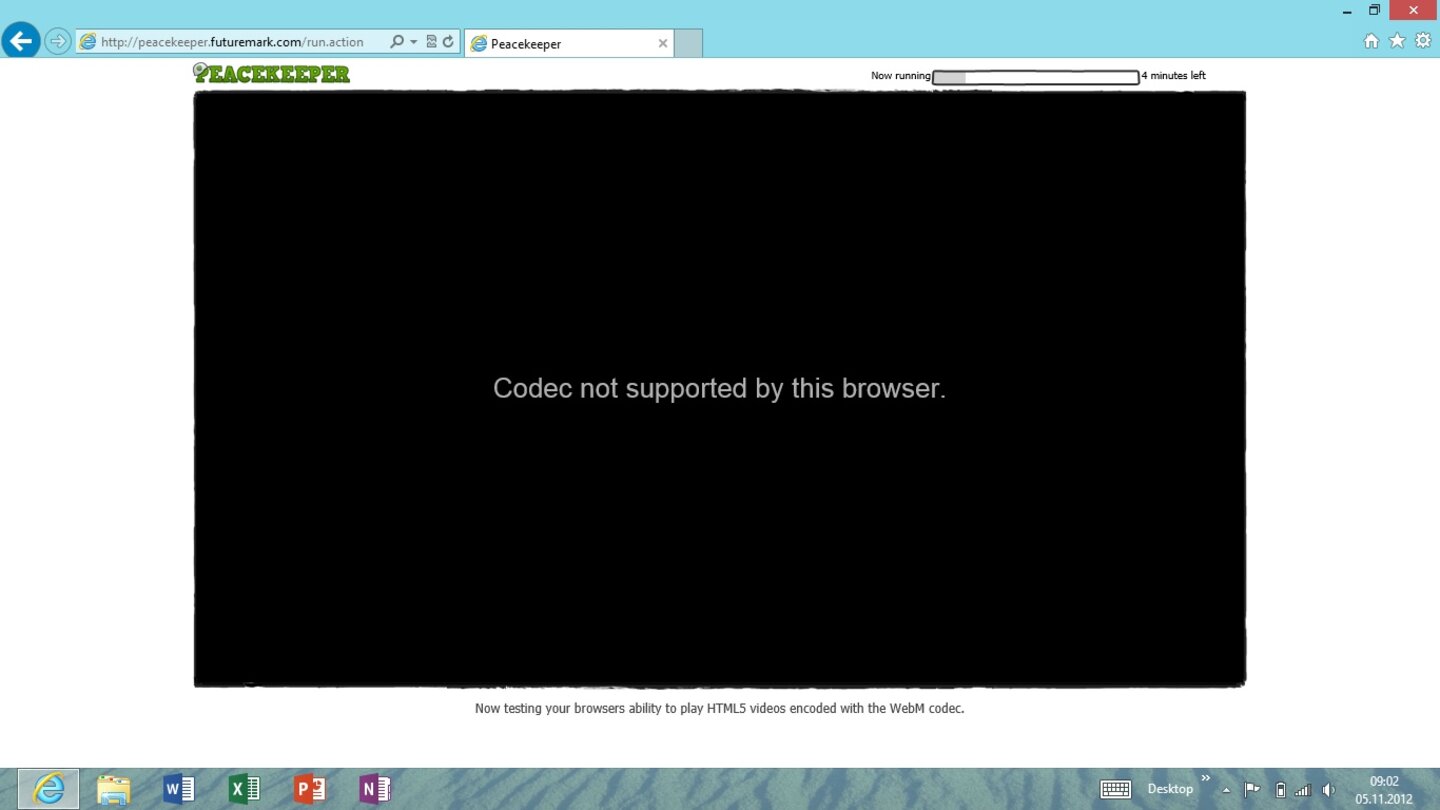Viewport: 1440px width, 810px height.
Task: Click the search magnifier in address bar
Action: point(397,42)
